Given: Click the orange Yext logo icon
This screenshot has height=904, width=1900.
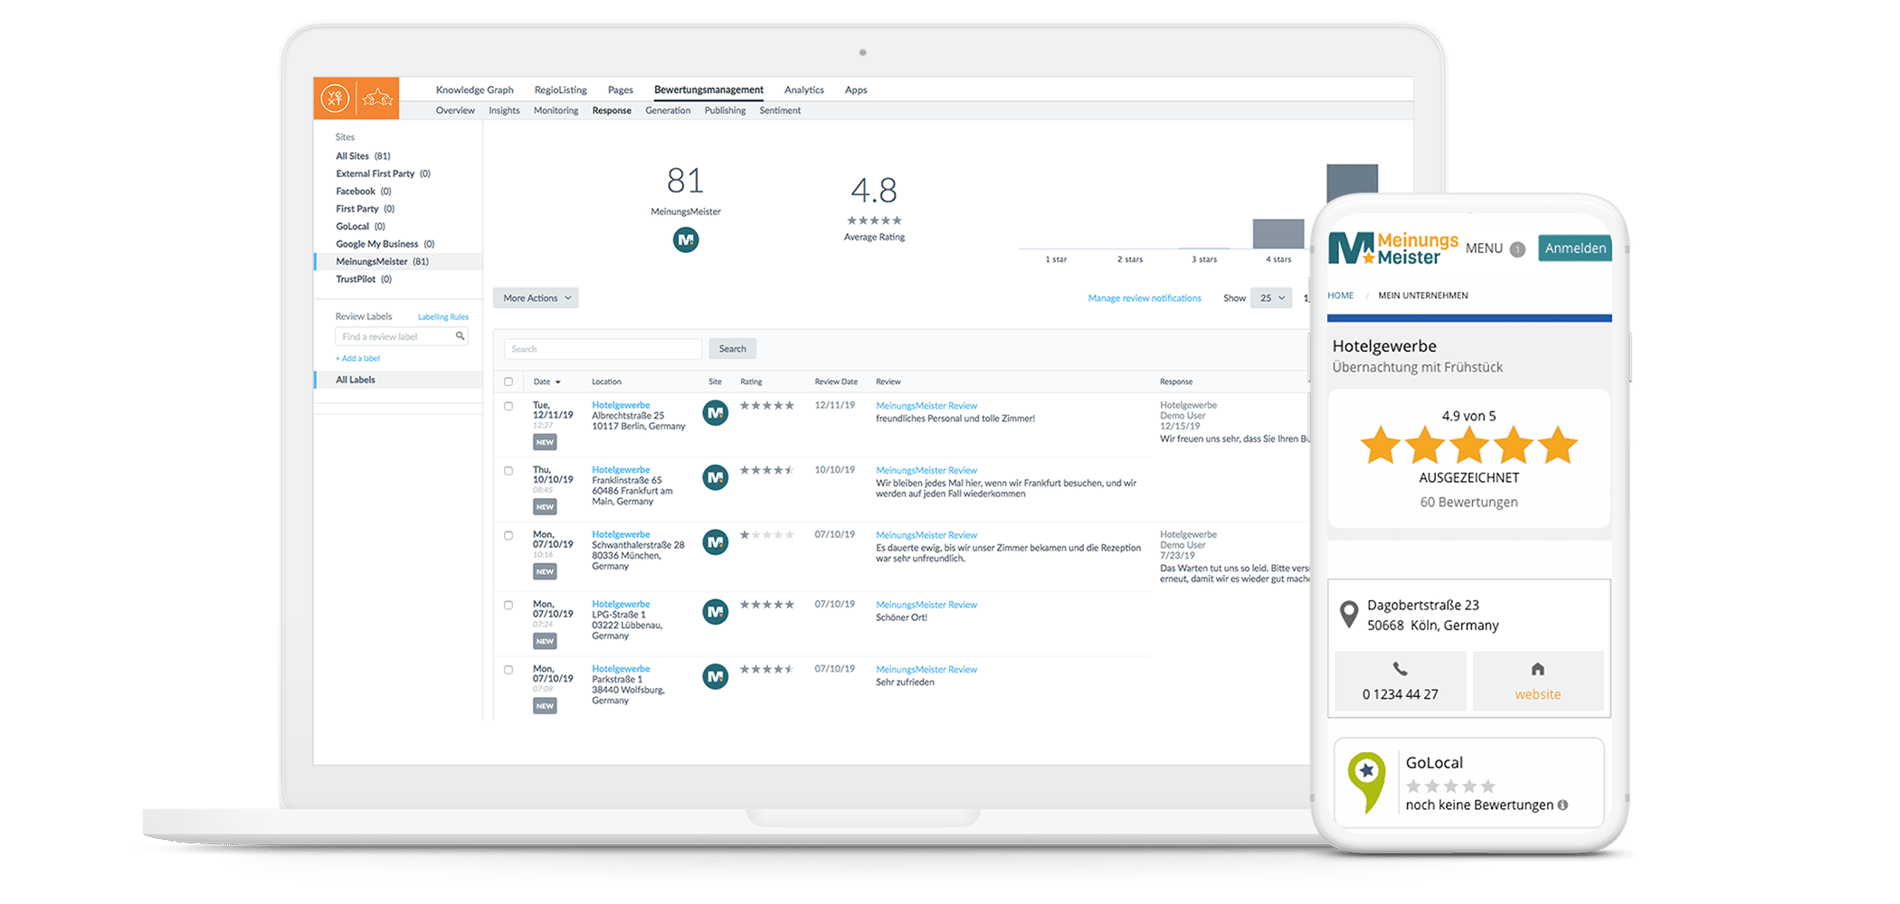Looking at the screenshot, I should click(335, 98).
